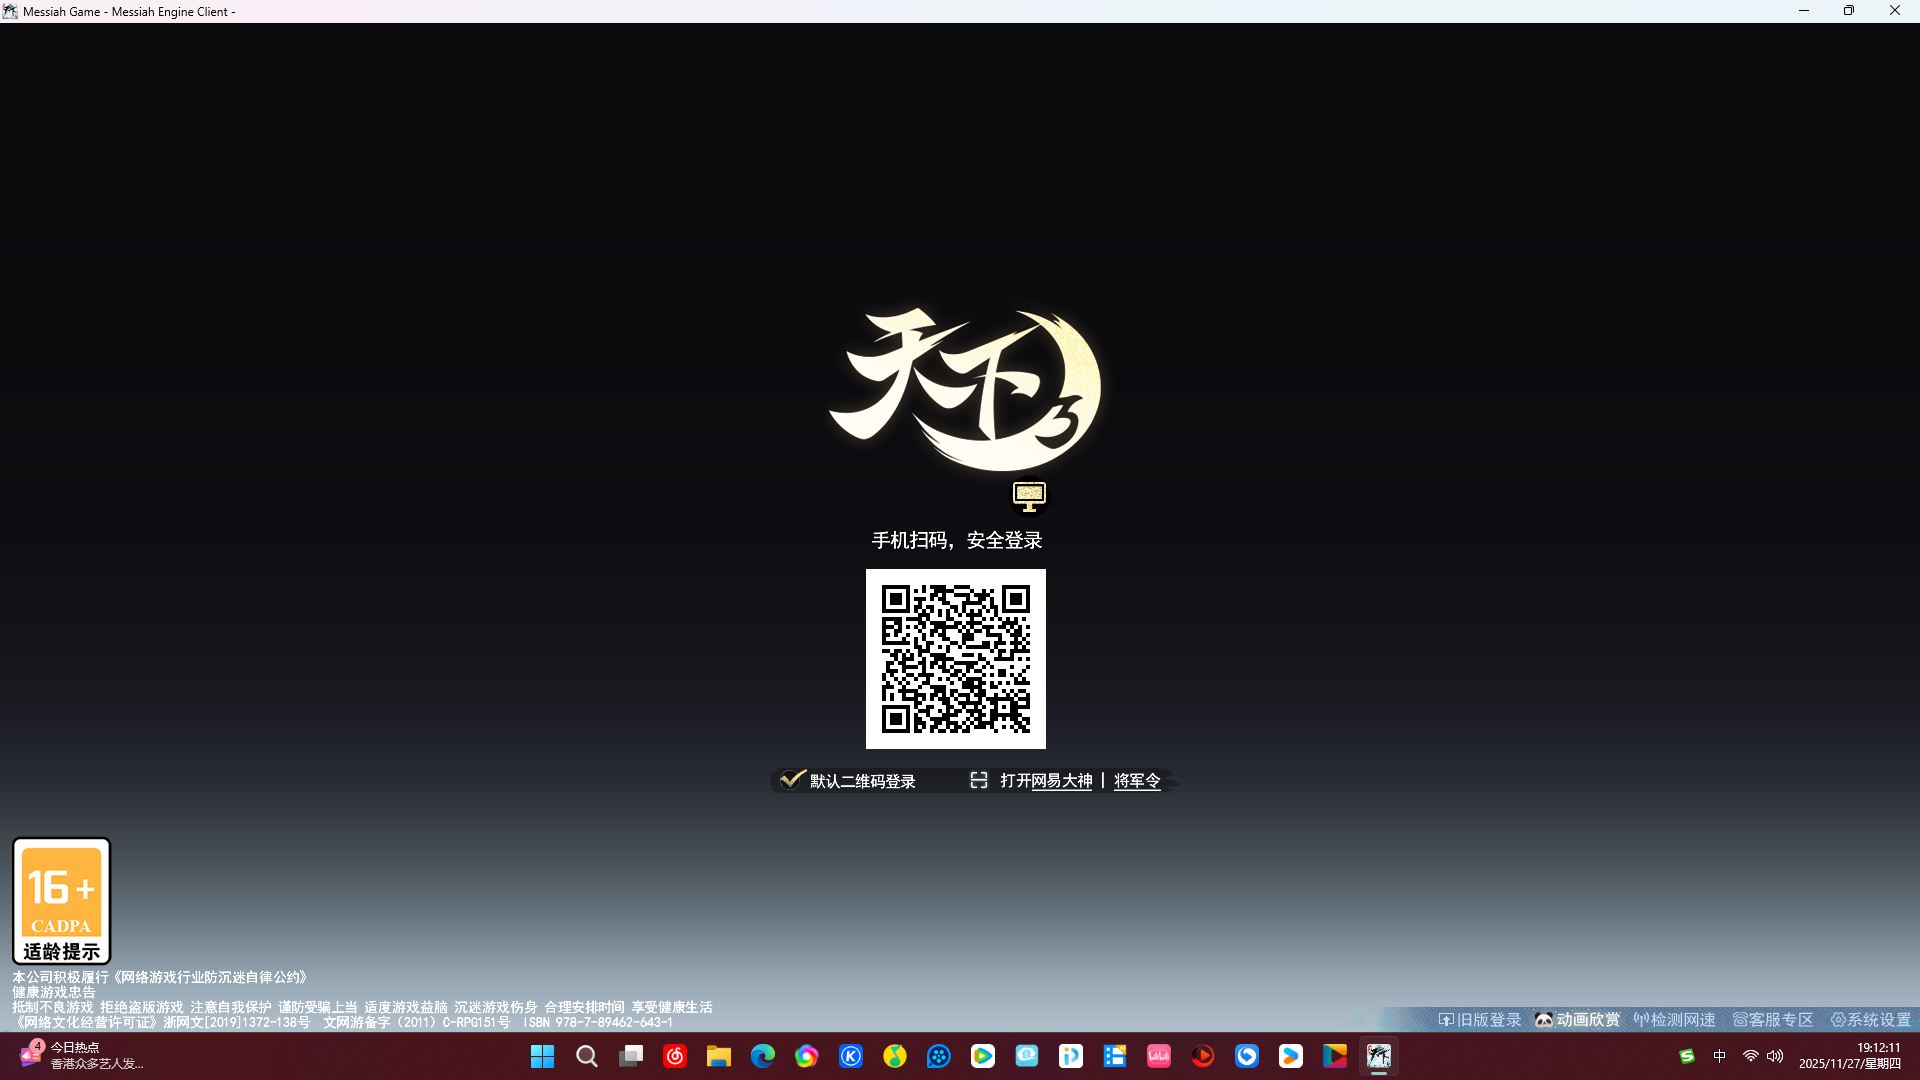Click the scan icon beside 打开网易大神
The width and height of the screenshot is (1920, 1080).
pyautogui.click(x=978, y=780)
